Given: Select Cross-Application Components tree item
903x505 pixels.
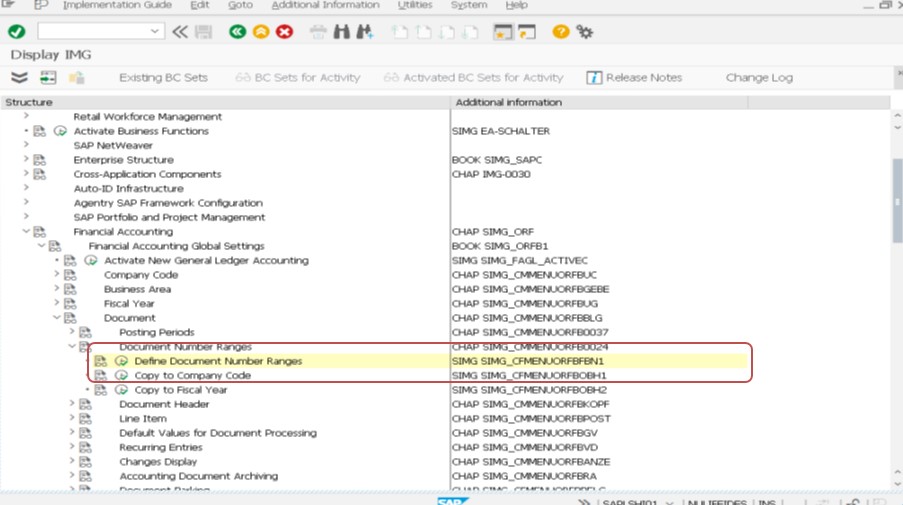Looking at the screenshot, I should coord(147,174).
